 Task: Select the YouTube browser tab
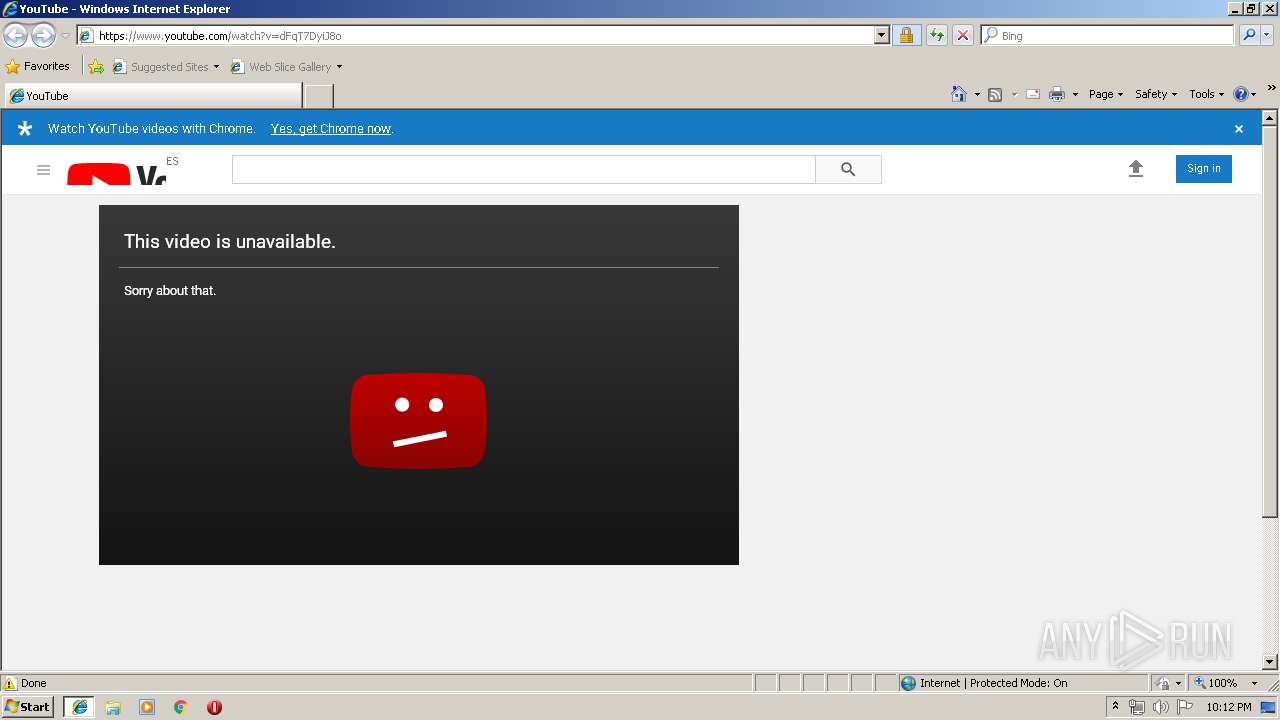click(153, 96)
